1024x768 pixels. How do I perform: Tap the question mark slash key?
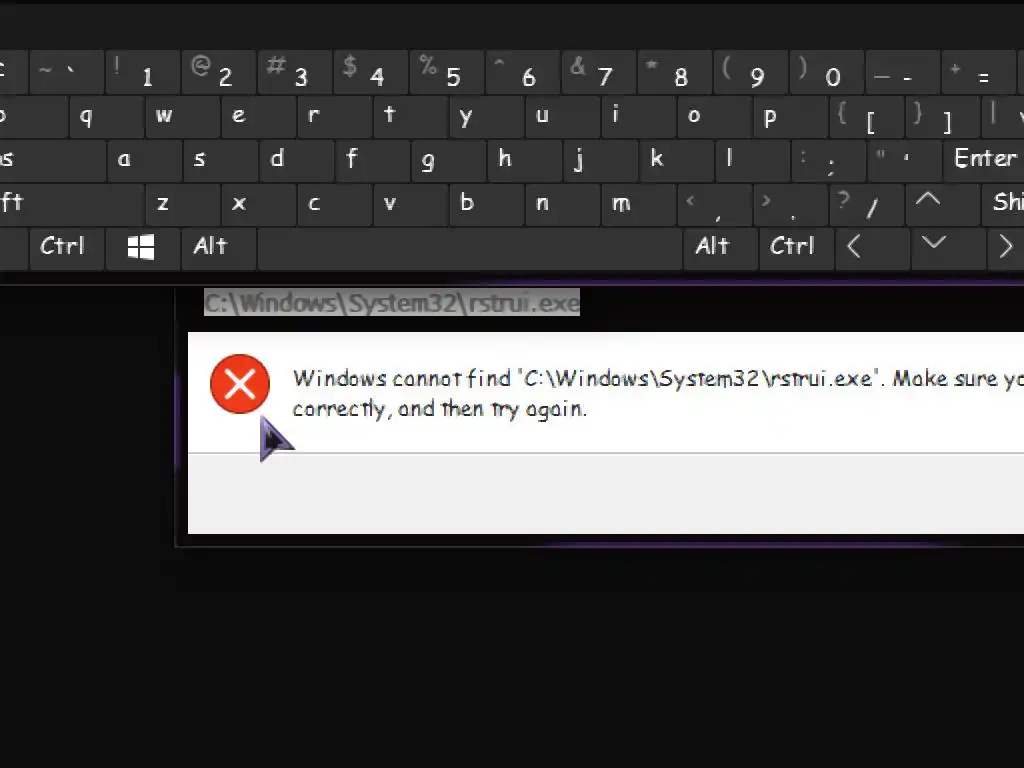pos(866,204)
